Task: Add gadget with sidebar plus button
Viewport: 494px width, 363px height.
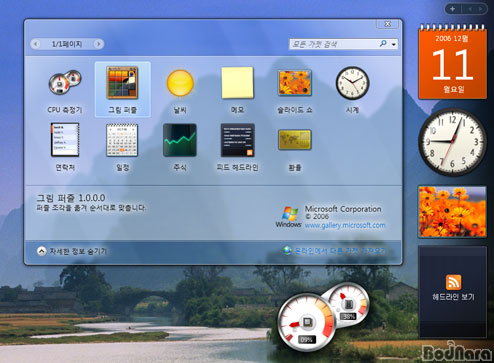Action: tap(453, 9)
